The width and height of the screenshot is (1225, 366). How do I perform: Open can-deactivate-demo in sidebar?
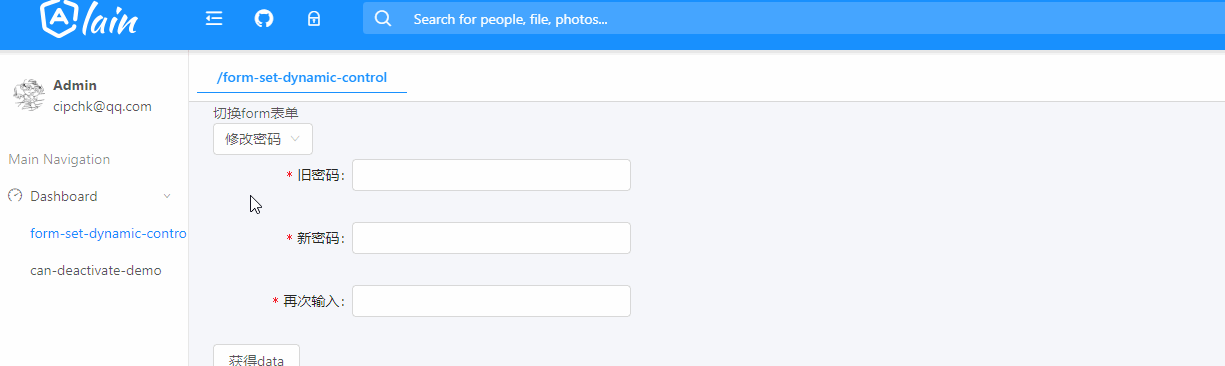pos(96,270)
